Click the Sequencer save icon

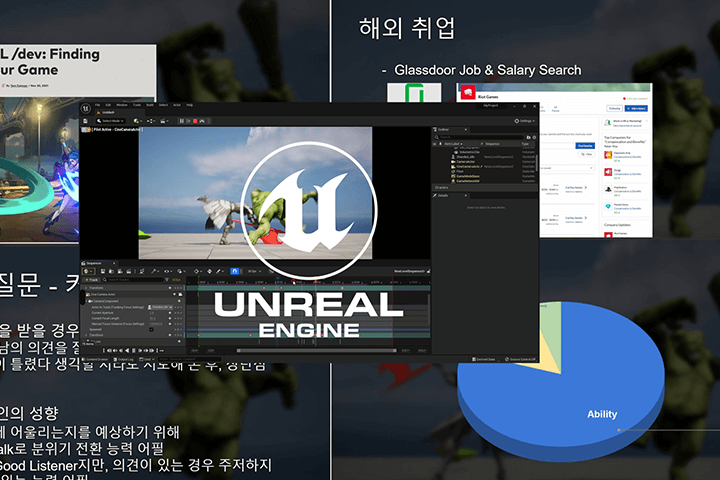click(x=103, y=271)
